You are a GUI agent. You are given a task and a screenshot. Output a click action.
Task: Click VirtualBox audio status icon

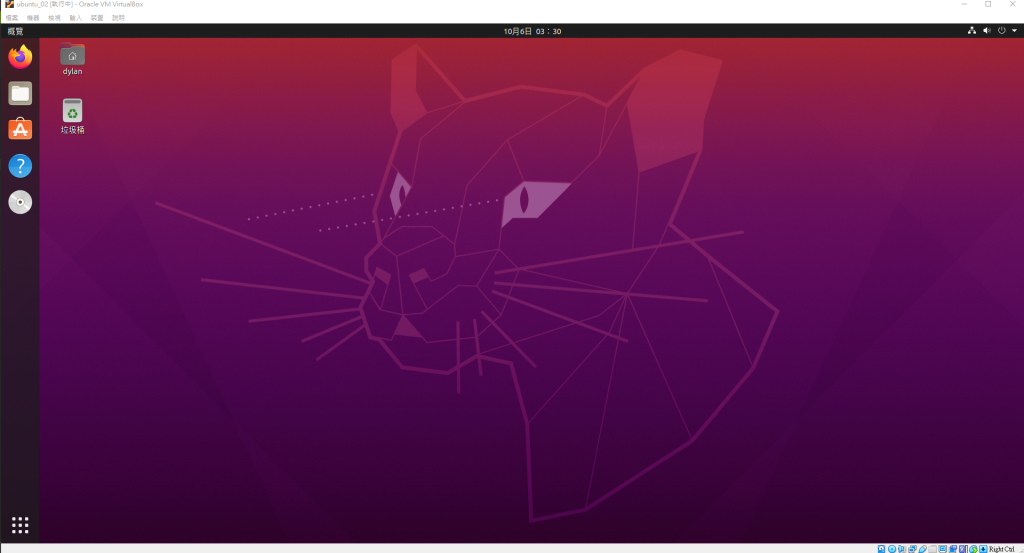coord(902,548)
